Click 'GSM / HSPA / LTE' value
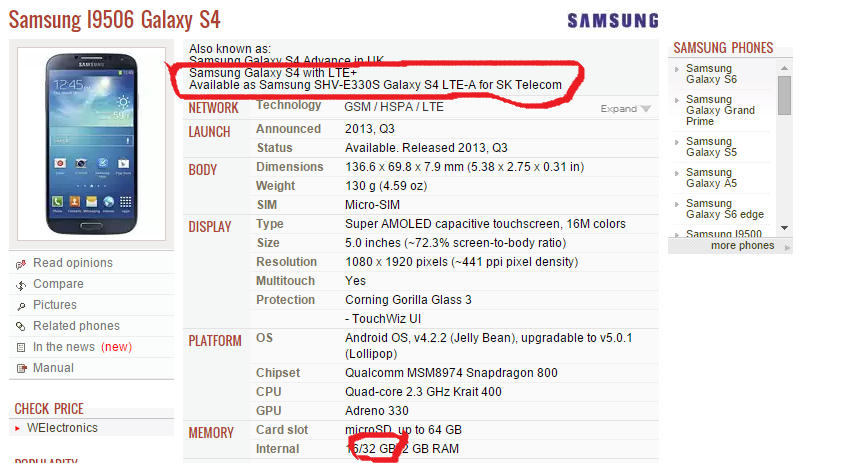The width and height of the screenshot is (850, 463). pyautogui.click(x=394, y=107)
